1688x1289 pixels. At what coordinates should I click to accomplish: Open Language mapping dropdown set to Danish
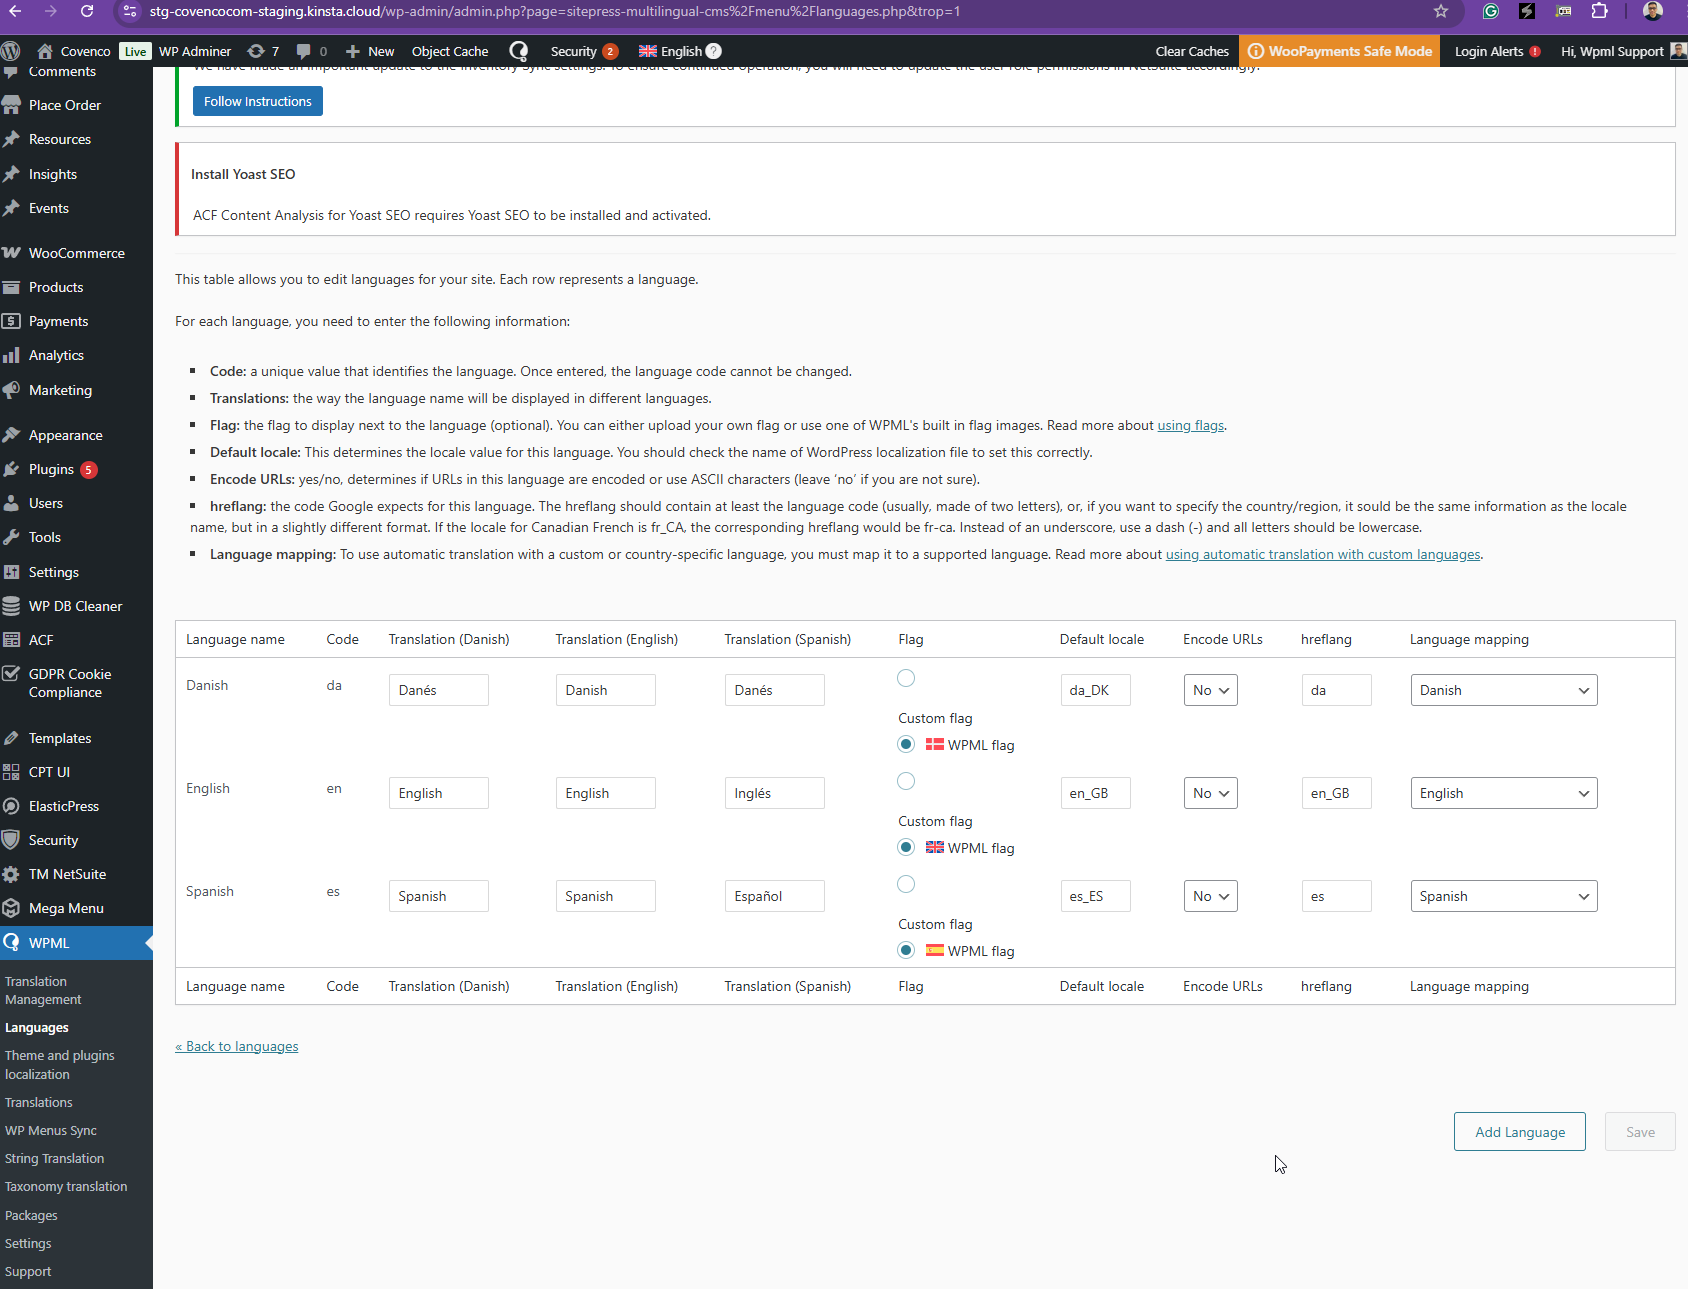1504,690
